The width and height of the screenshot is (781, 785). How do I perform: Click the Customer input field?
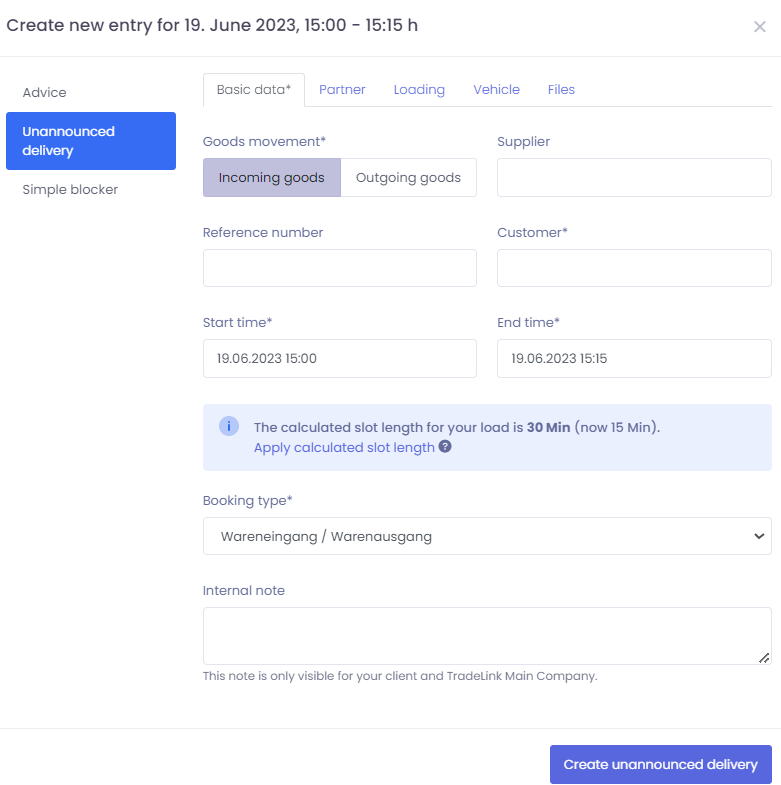coord(634,268)
